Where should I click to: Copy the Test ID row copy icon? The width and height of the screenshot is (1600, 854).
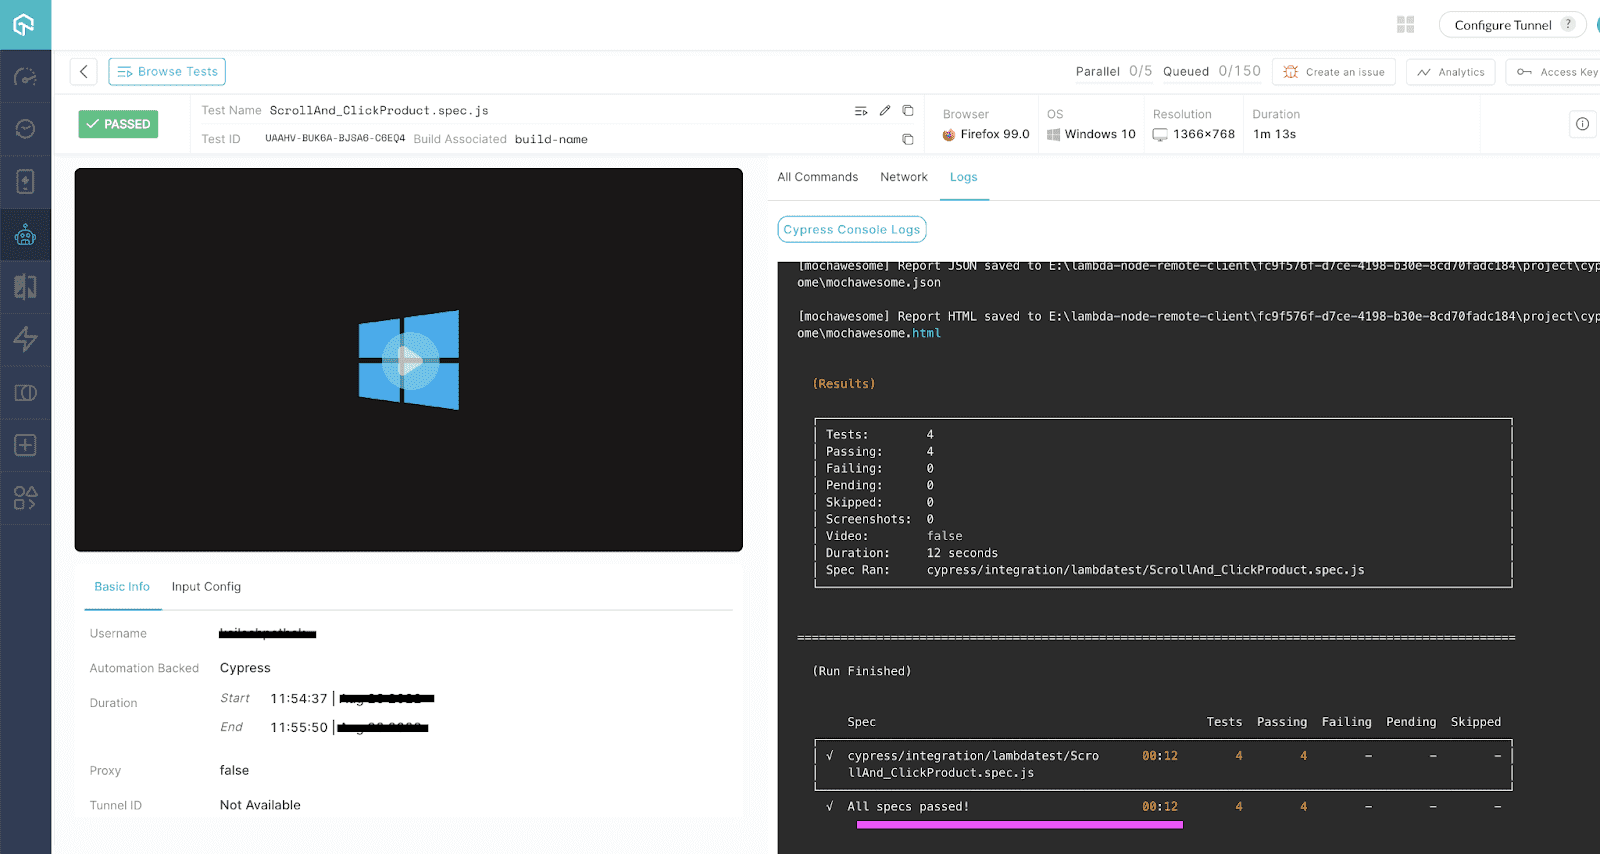908,139
